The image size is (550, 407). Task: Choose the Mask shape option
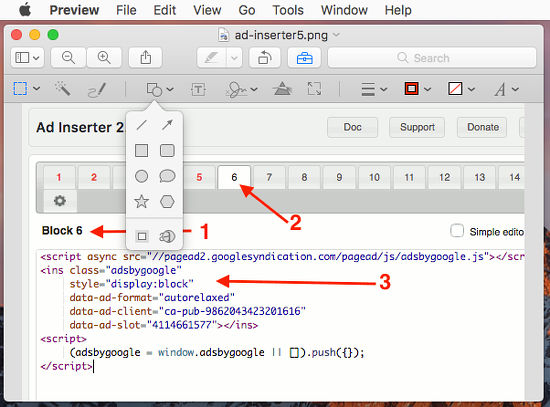coord(142,236)
